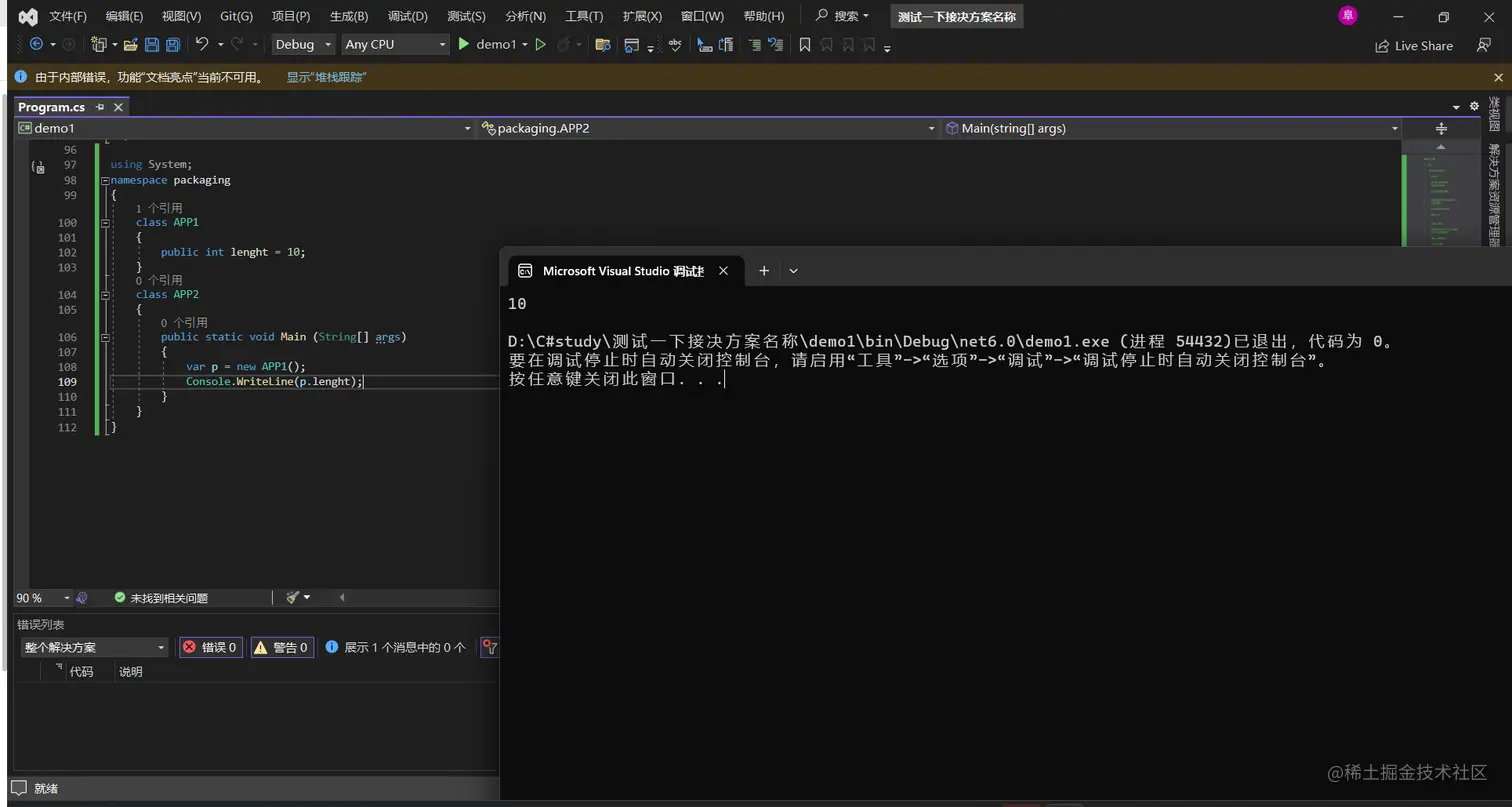This screenshot has height=807, width=1512.
Task: Open the Git(G) menu
Action: 236,16
